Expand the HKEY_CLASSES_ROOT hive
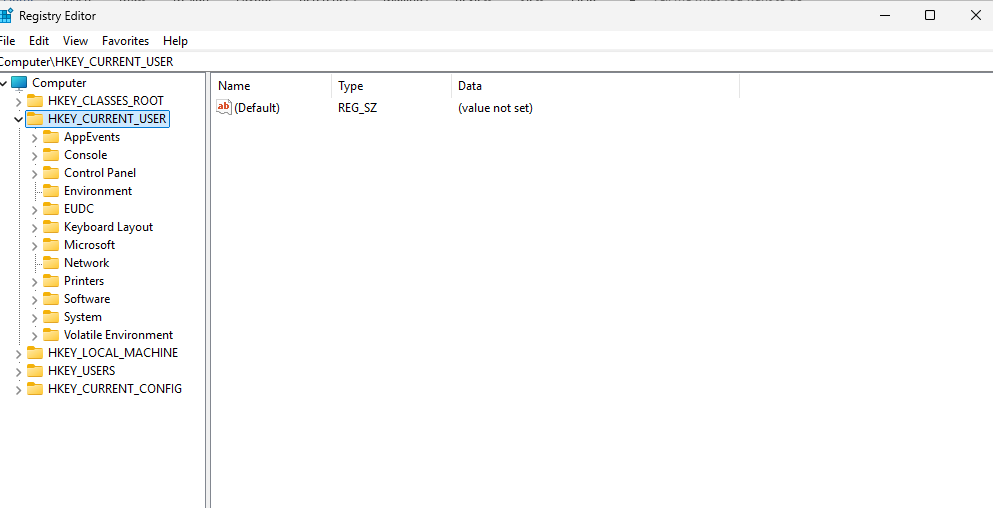993x508 pixels. [18, 101]
